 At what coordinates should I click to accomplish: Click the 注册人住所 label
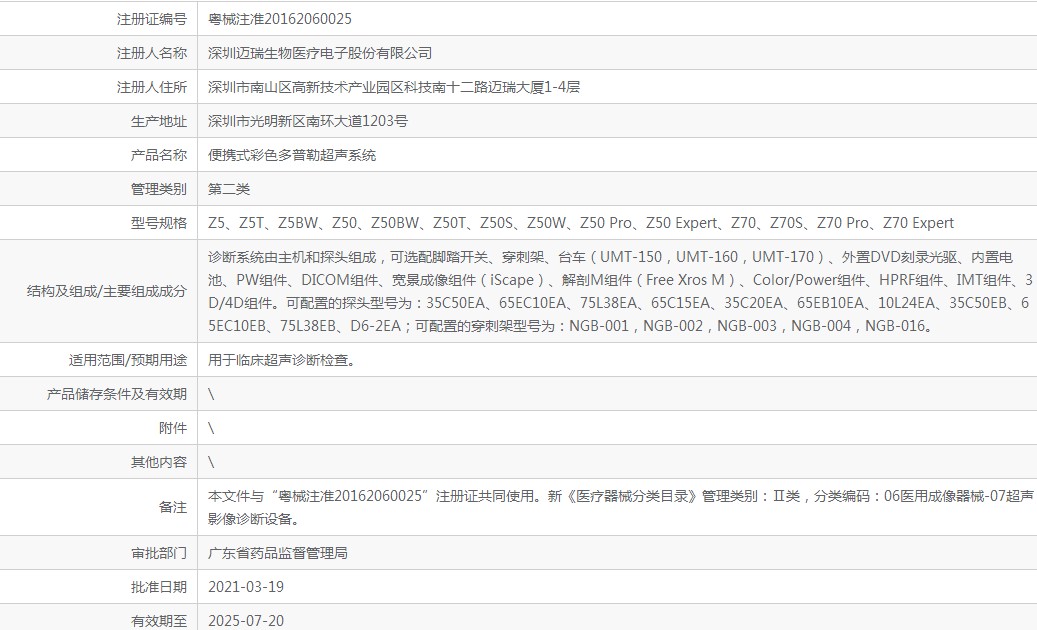pos(151,87)
